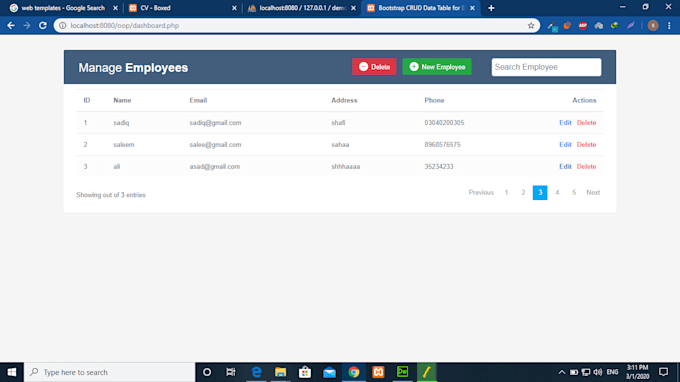The height and width of the screenshot is (382, 680).
Task: Click the red Delete button in header
Action: 374,67
